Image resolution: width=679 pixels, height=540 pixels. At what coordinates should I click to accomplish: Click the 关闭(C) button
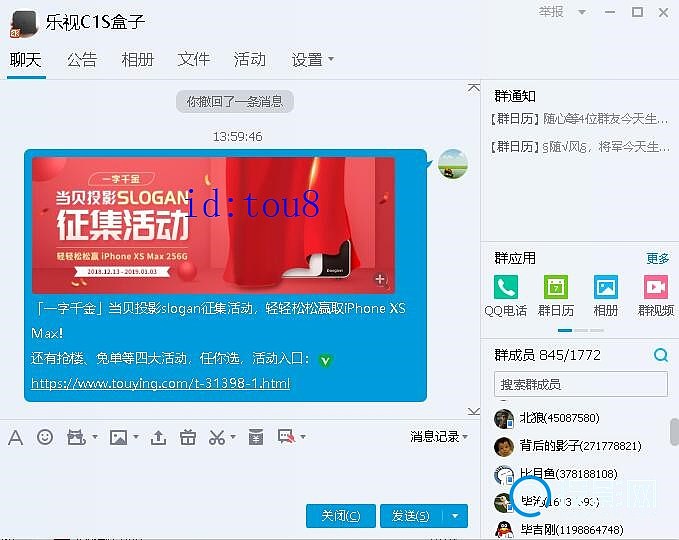click(x=341, y=516)
